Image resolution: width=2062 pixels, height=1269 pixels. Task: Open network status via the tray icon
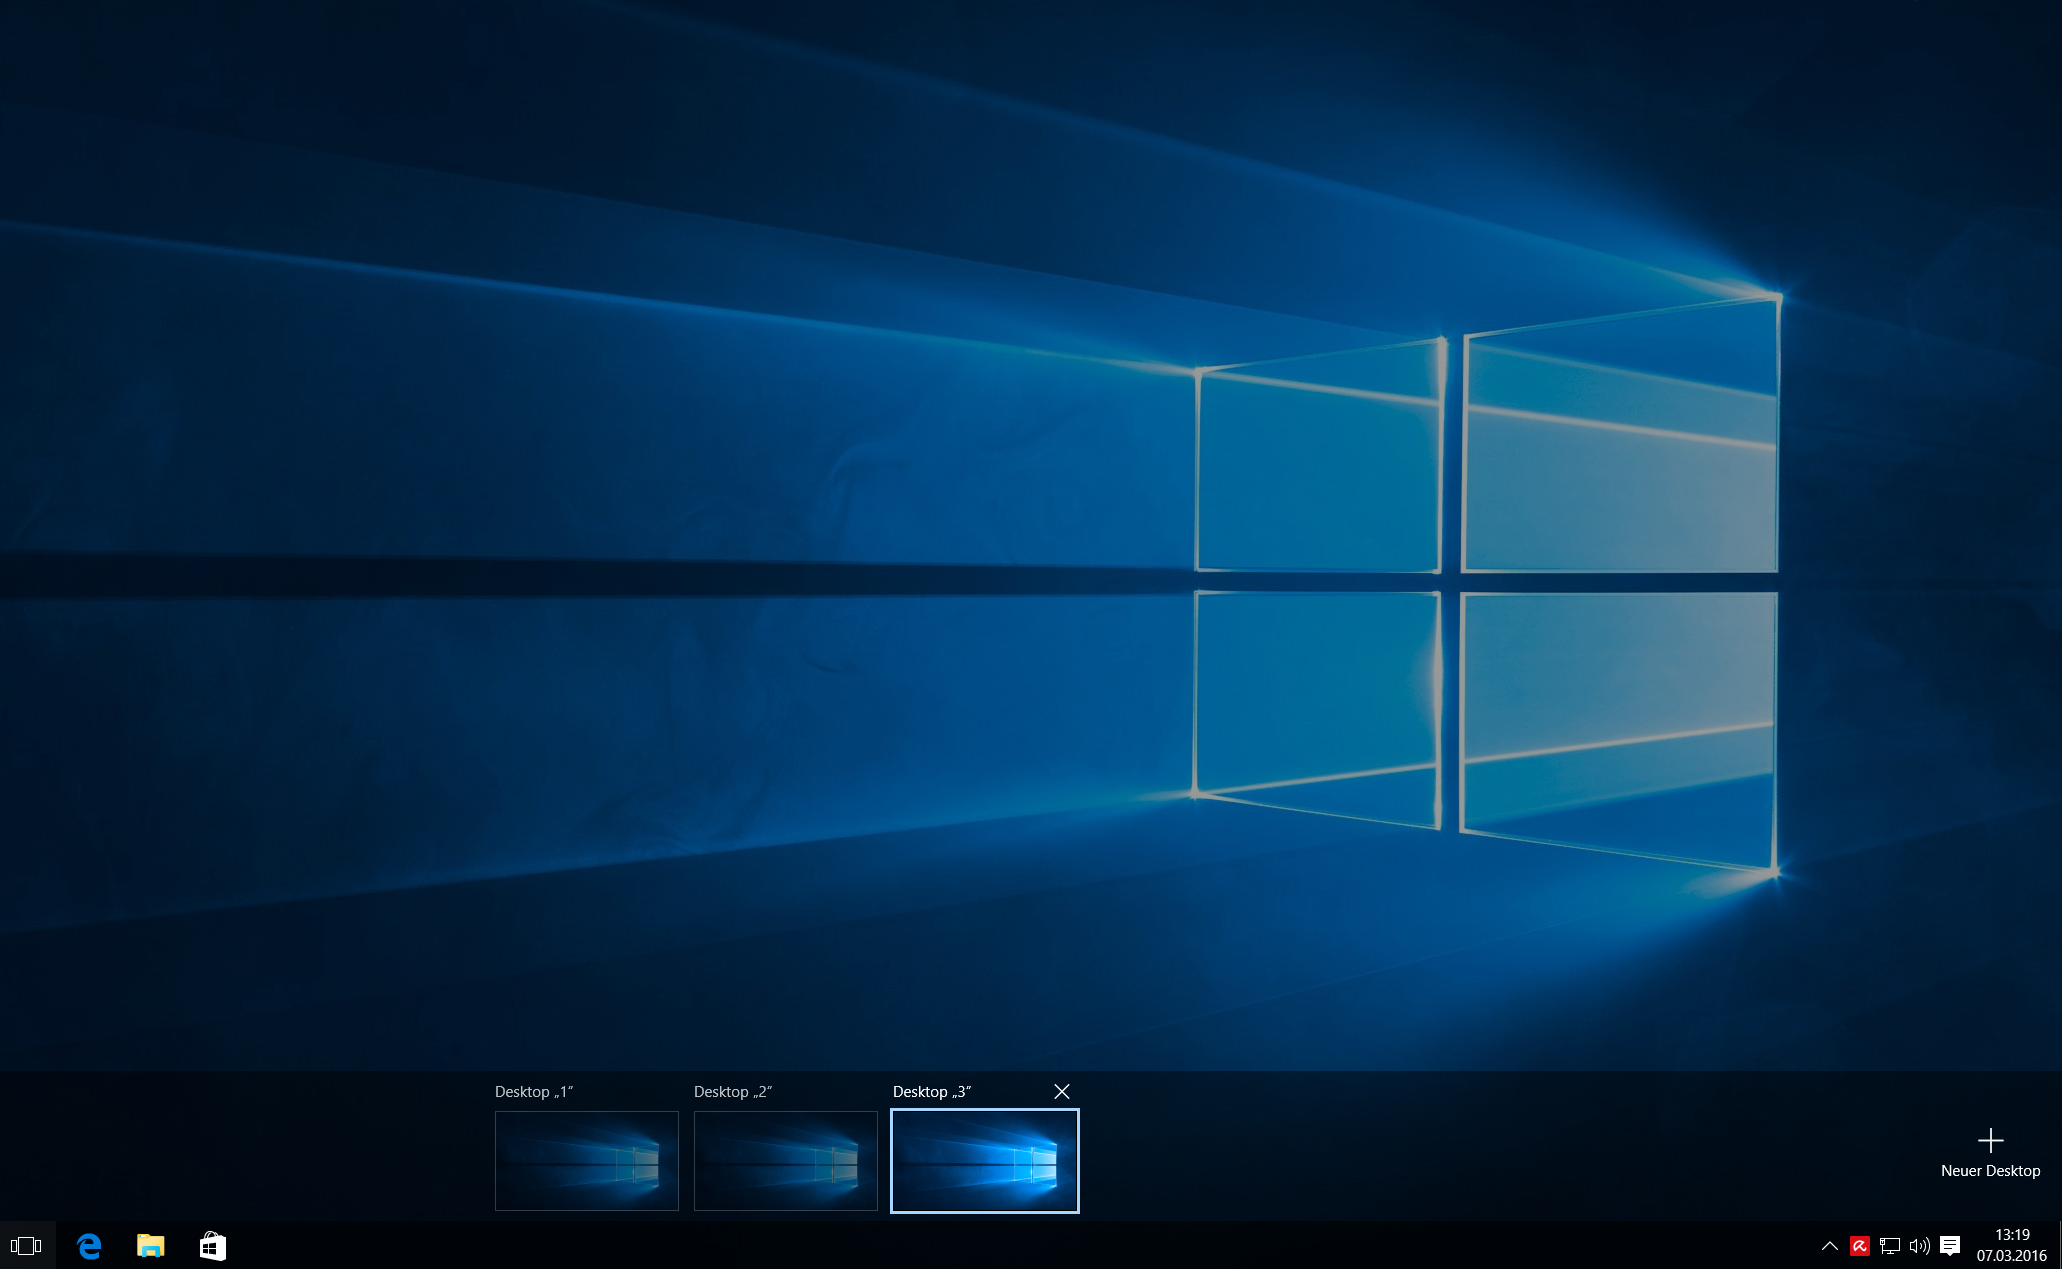1889,1246
